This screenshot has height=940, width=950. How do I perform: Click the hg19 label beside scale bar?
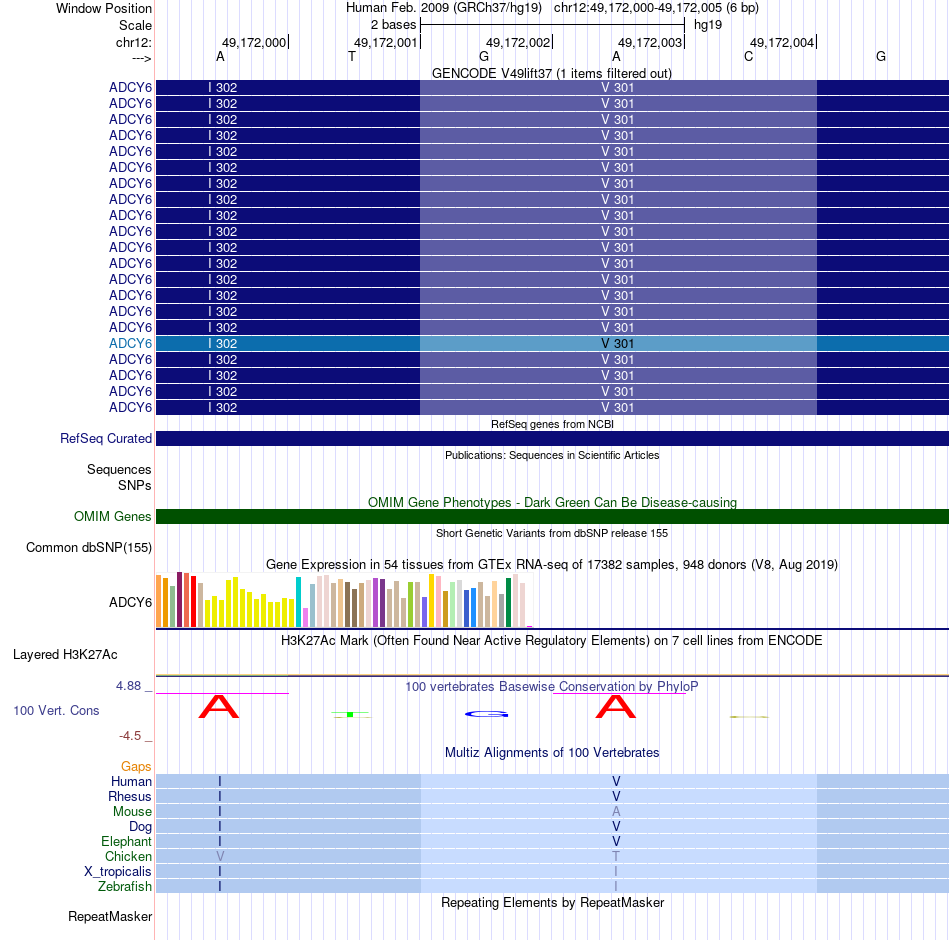click(708, 25)
